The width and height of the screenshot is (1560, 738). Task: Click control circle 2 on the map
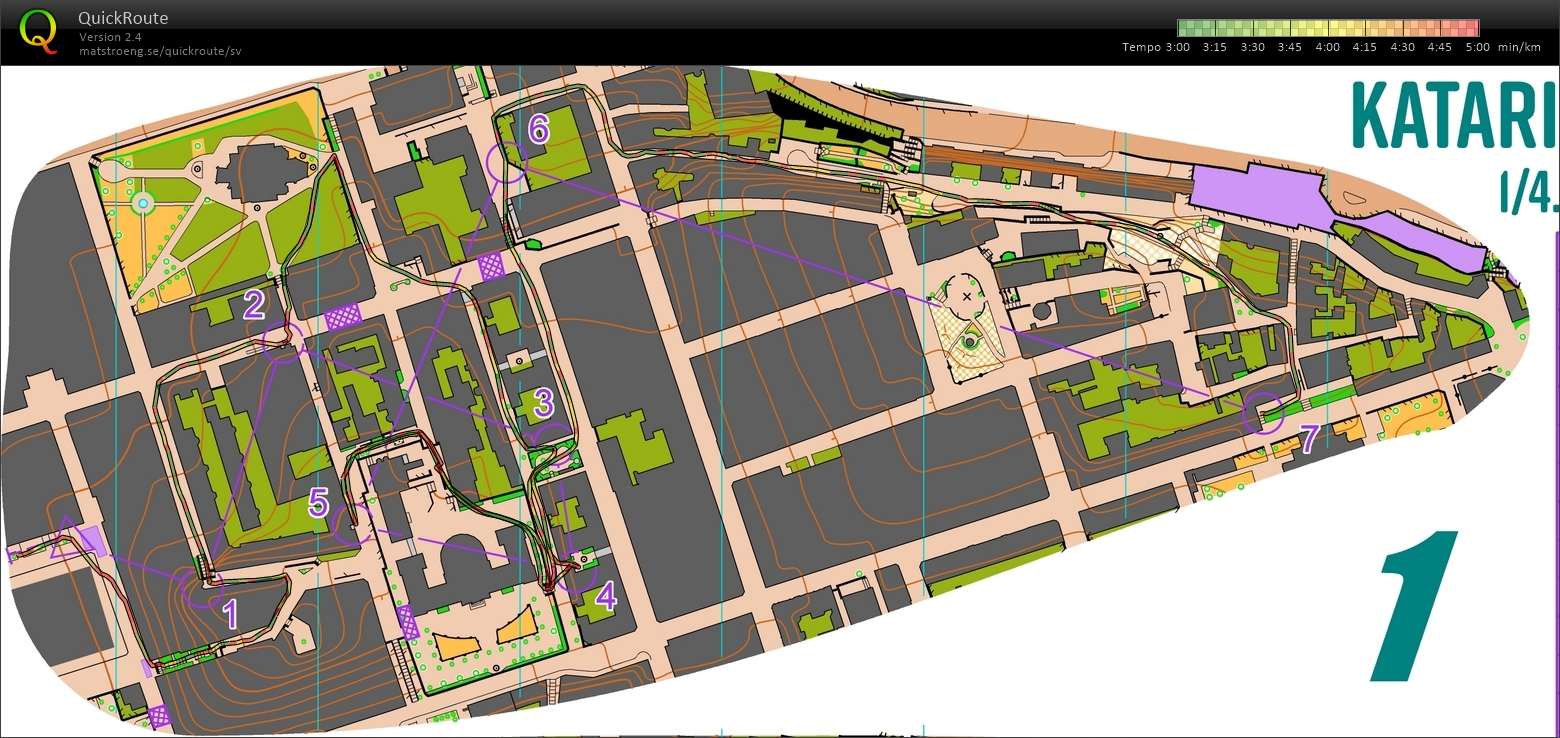point(283,343)
